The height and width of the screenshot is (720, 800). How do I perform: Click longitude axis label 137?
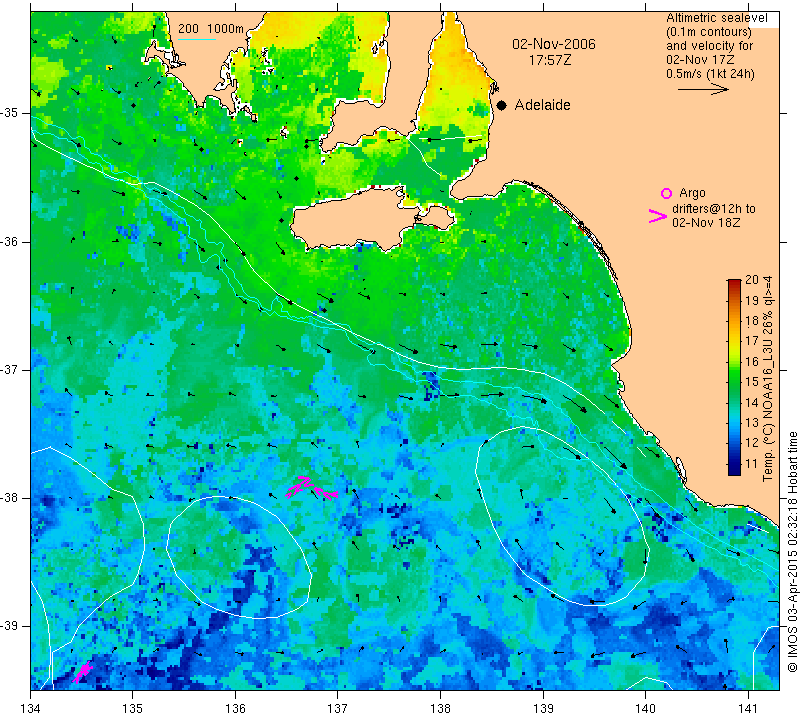[337, 709]
